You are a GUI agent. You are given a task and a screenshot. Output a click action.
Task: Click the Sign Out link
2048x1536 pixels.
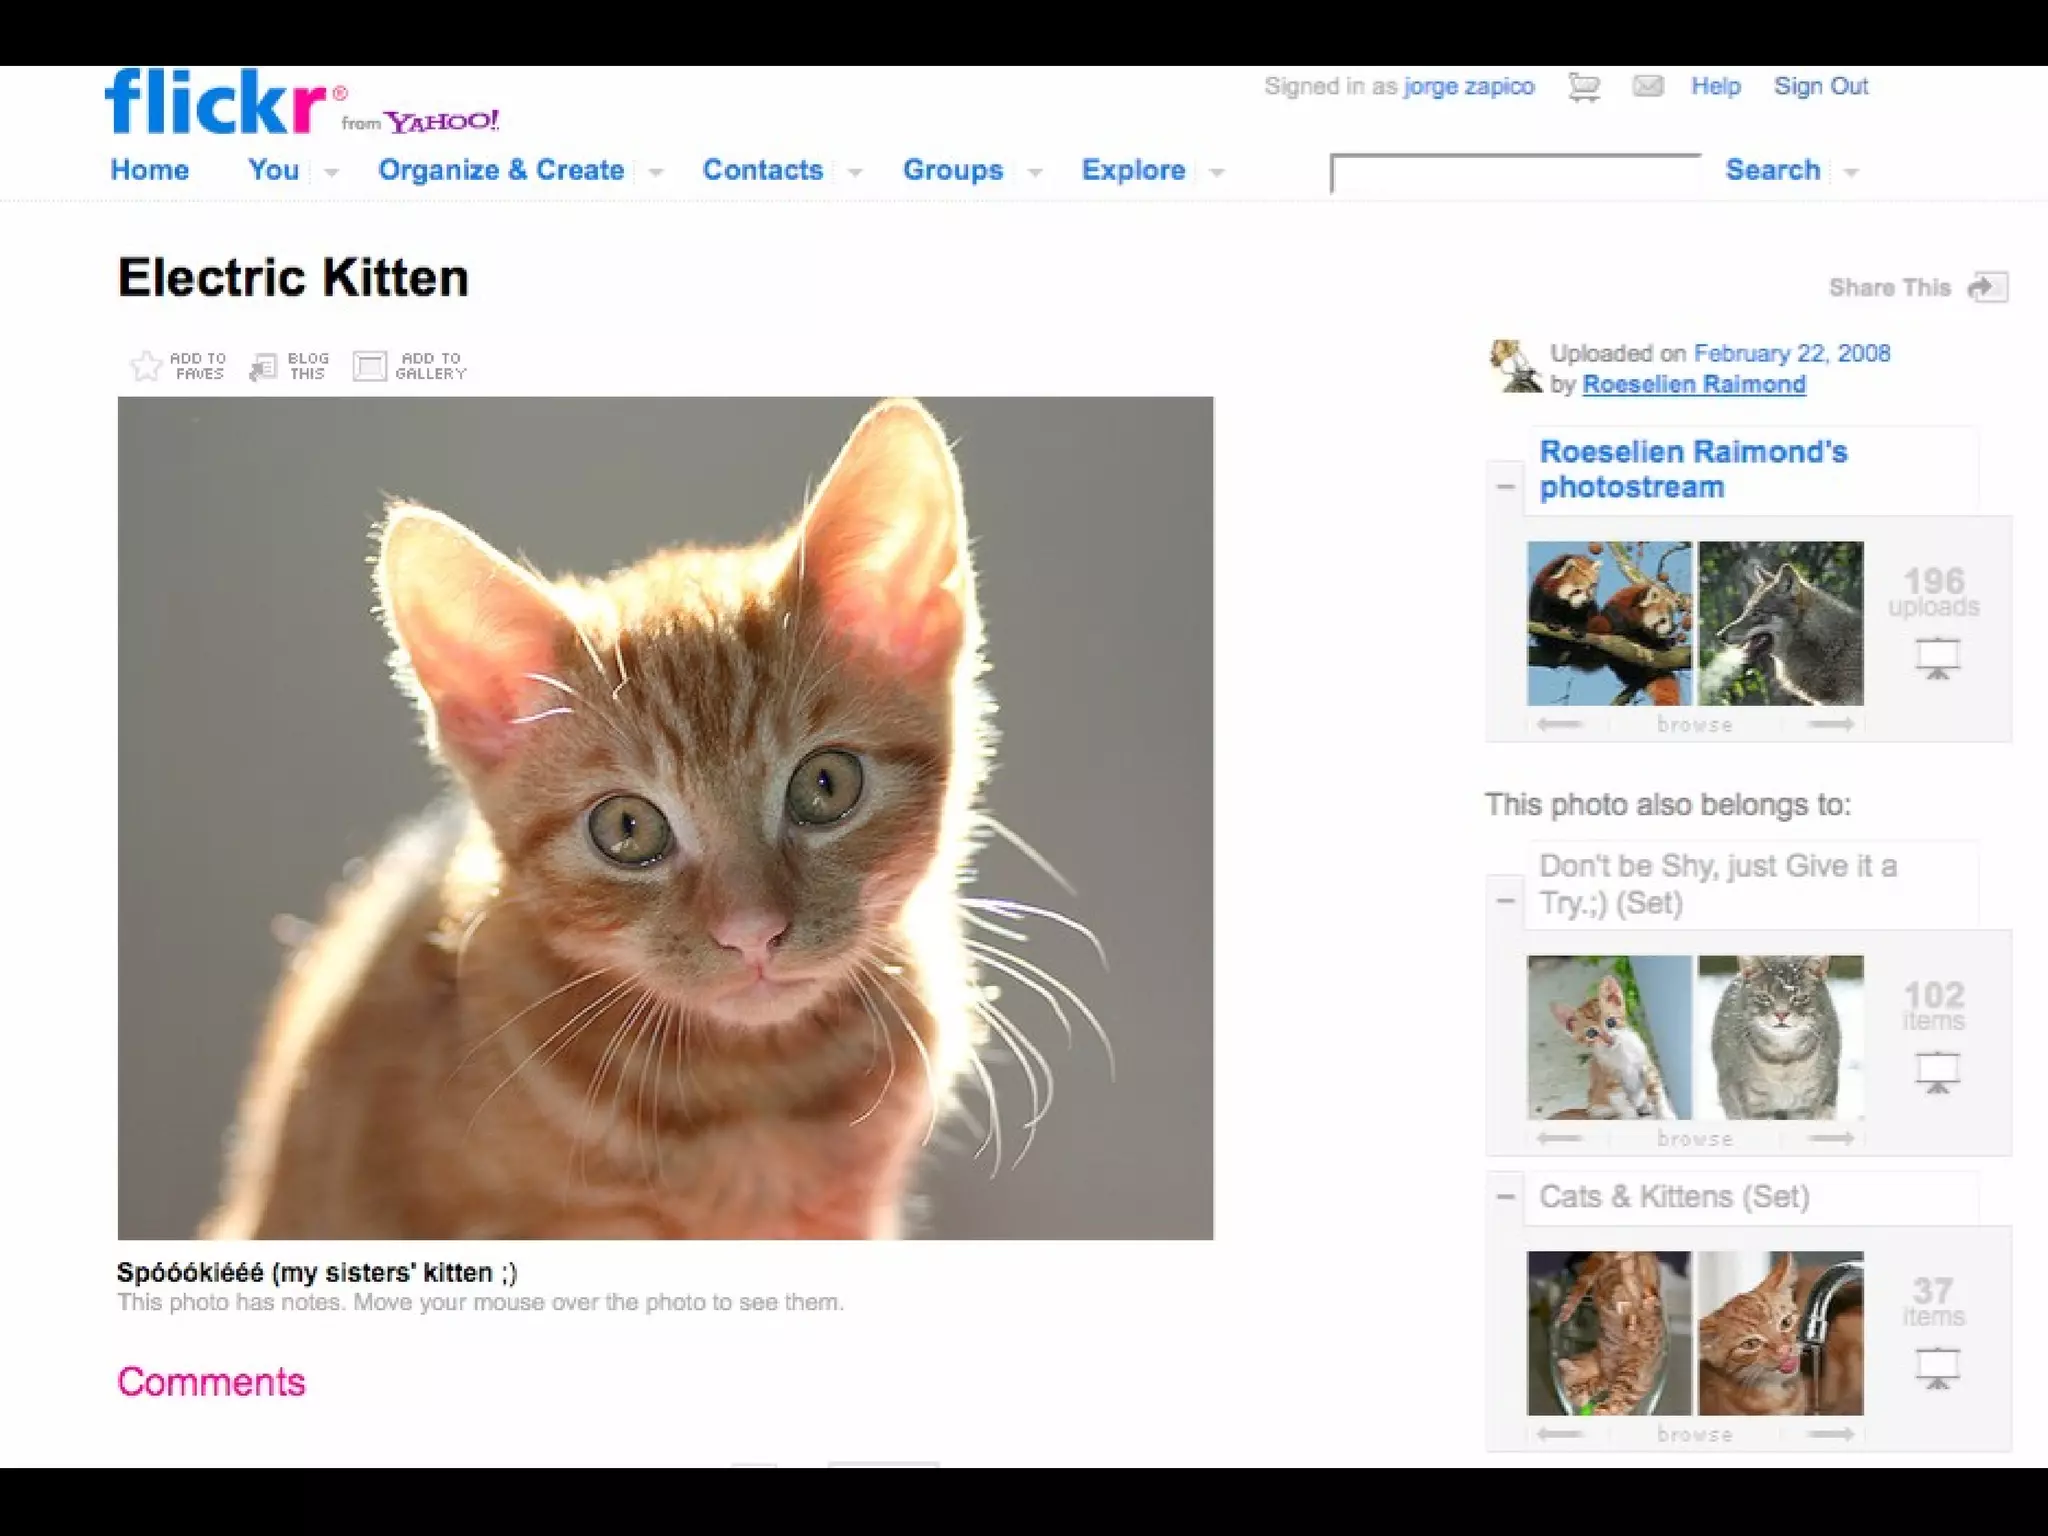[1820, 86]
